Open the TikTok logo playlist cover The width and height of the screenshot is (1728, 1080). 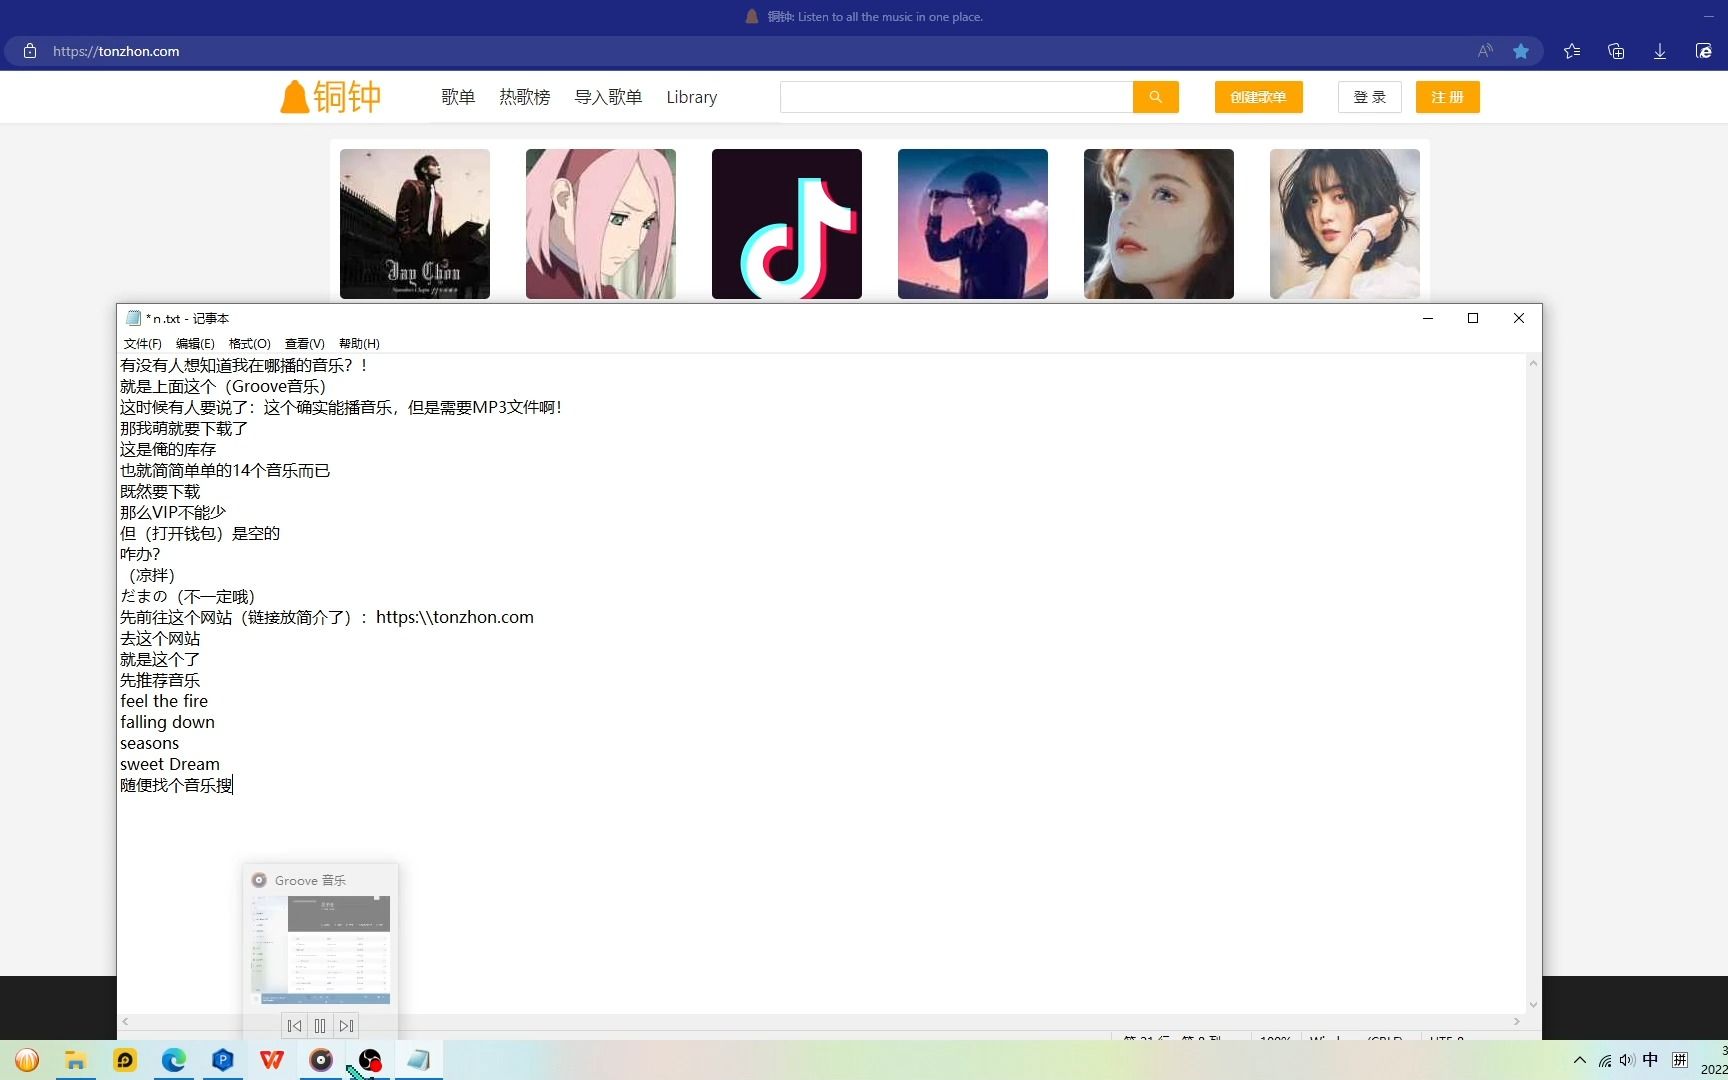click(787, 224)
